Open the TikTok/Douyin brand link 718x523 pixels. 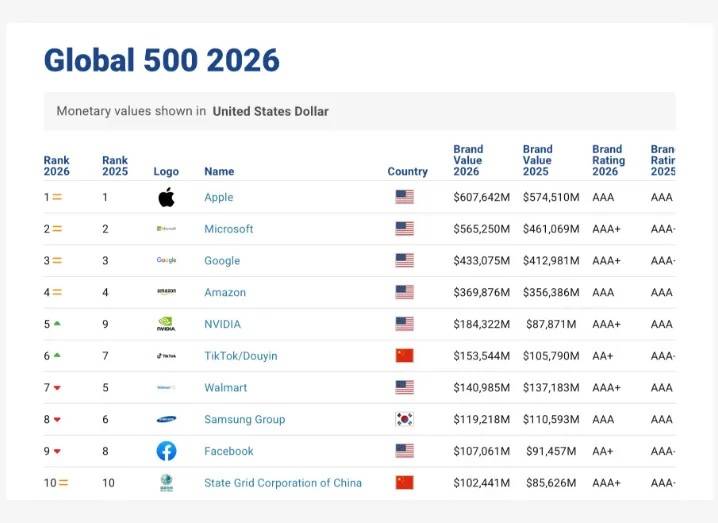pos(241,356)
